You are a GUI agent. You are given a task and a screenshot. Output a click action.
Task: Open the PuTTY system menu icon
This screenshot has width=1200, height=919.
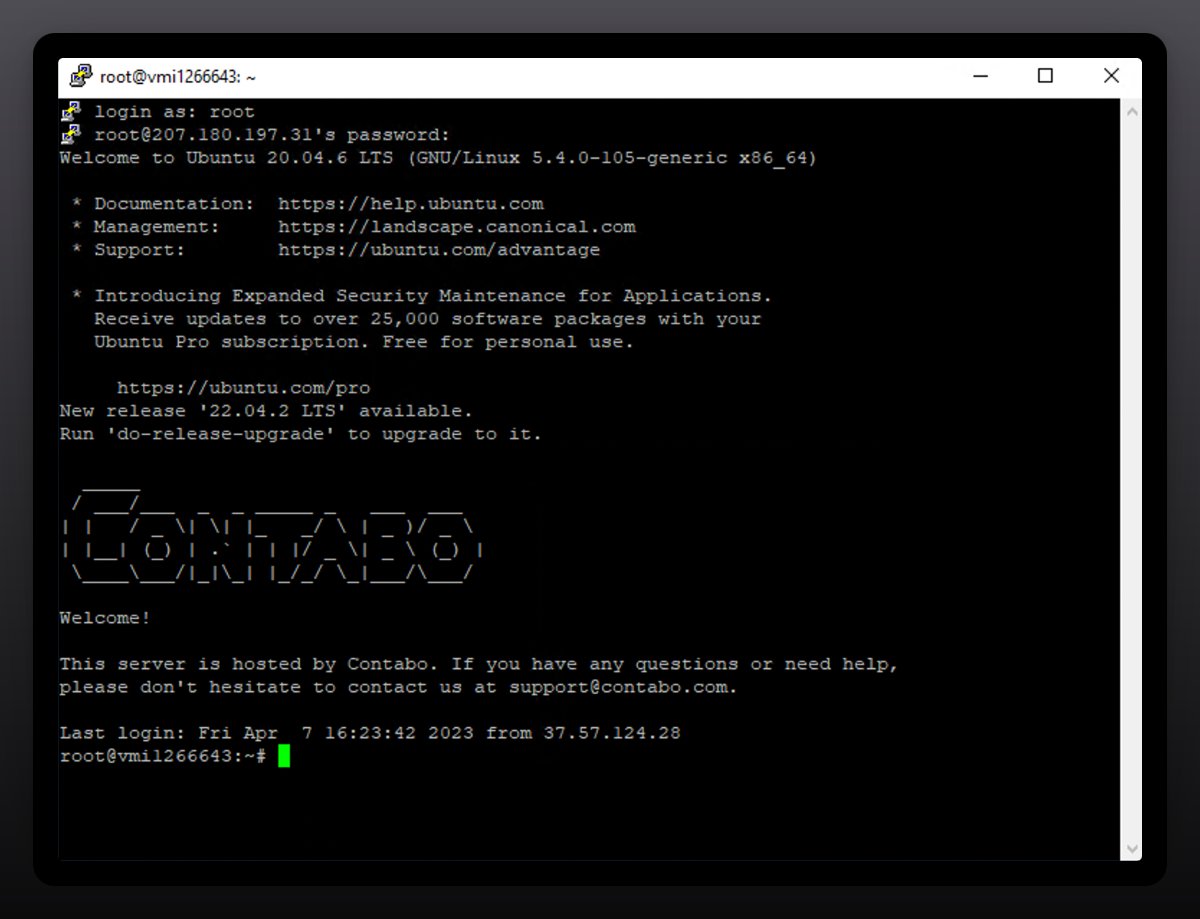(81, 77)
